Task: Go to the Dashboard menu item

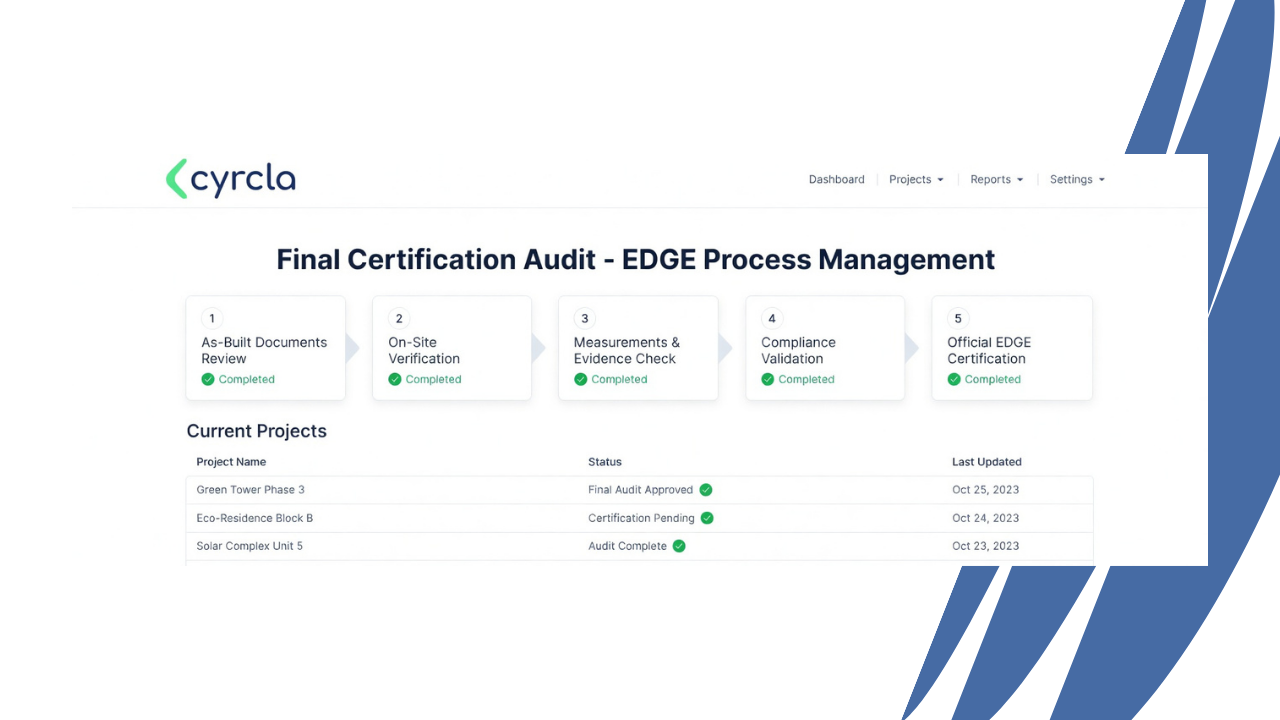Action: point(836,179)
